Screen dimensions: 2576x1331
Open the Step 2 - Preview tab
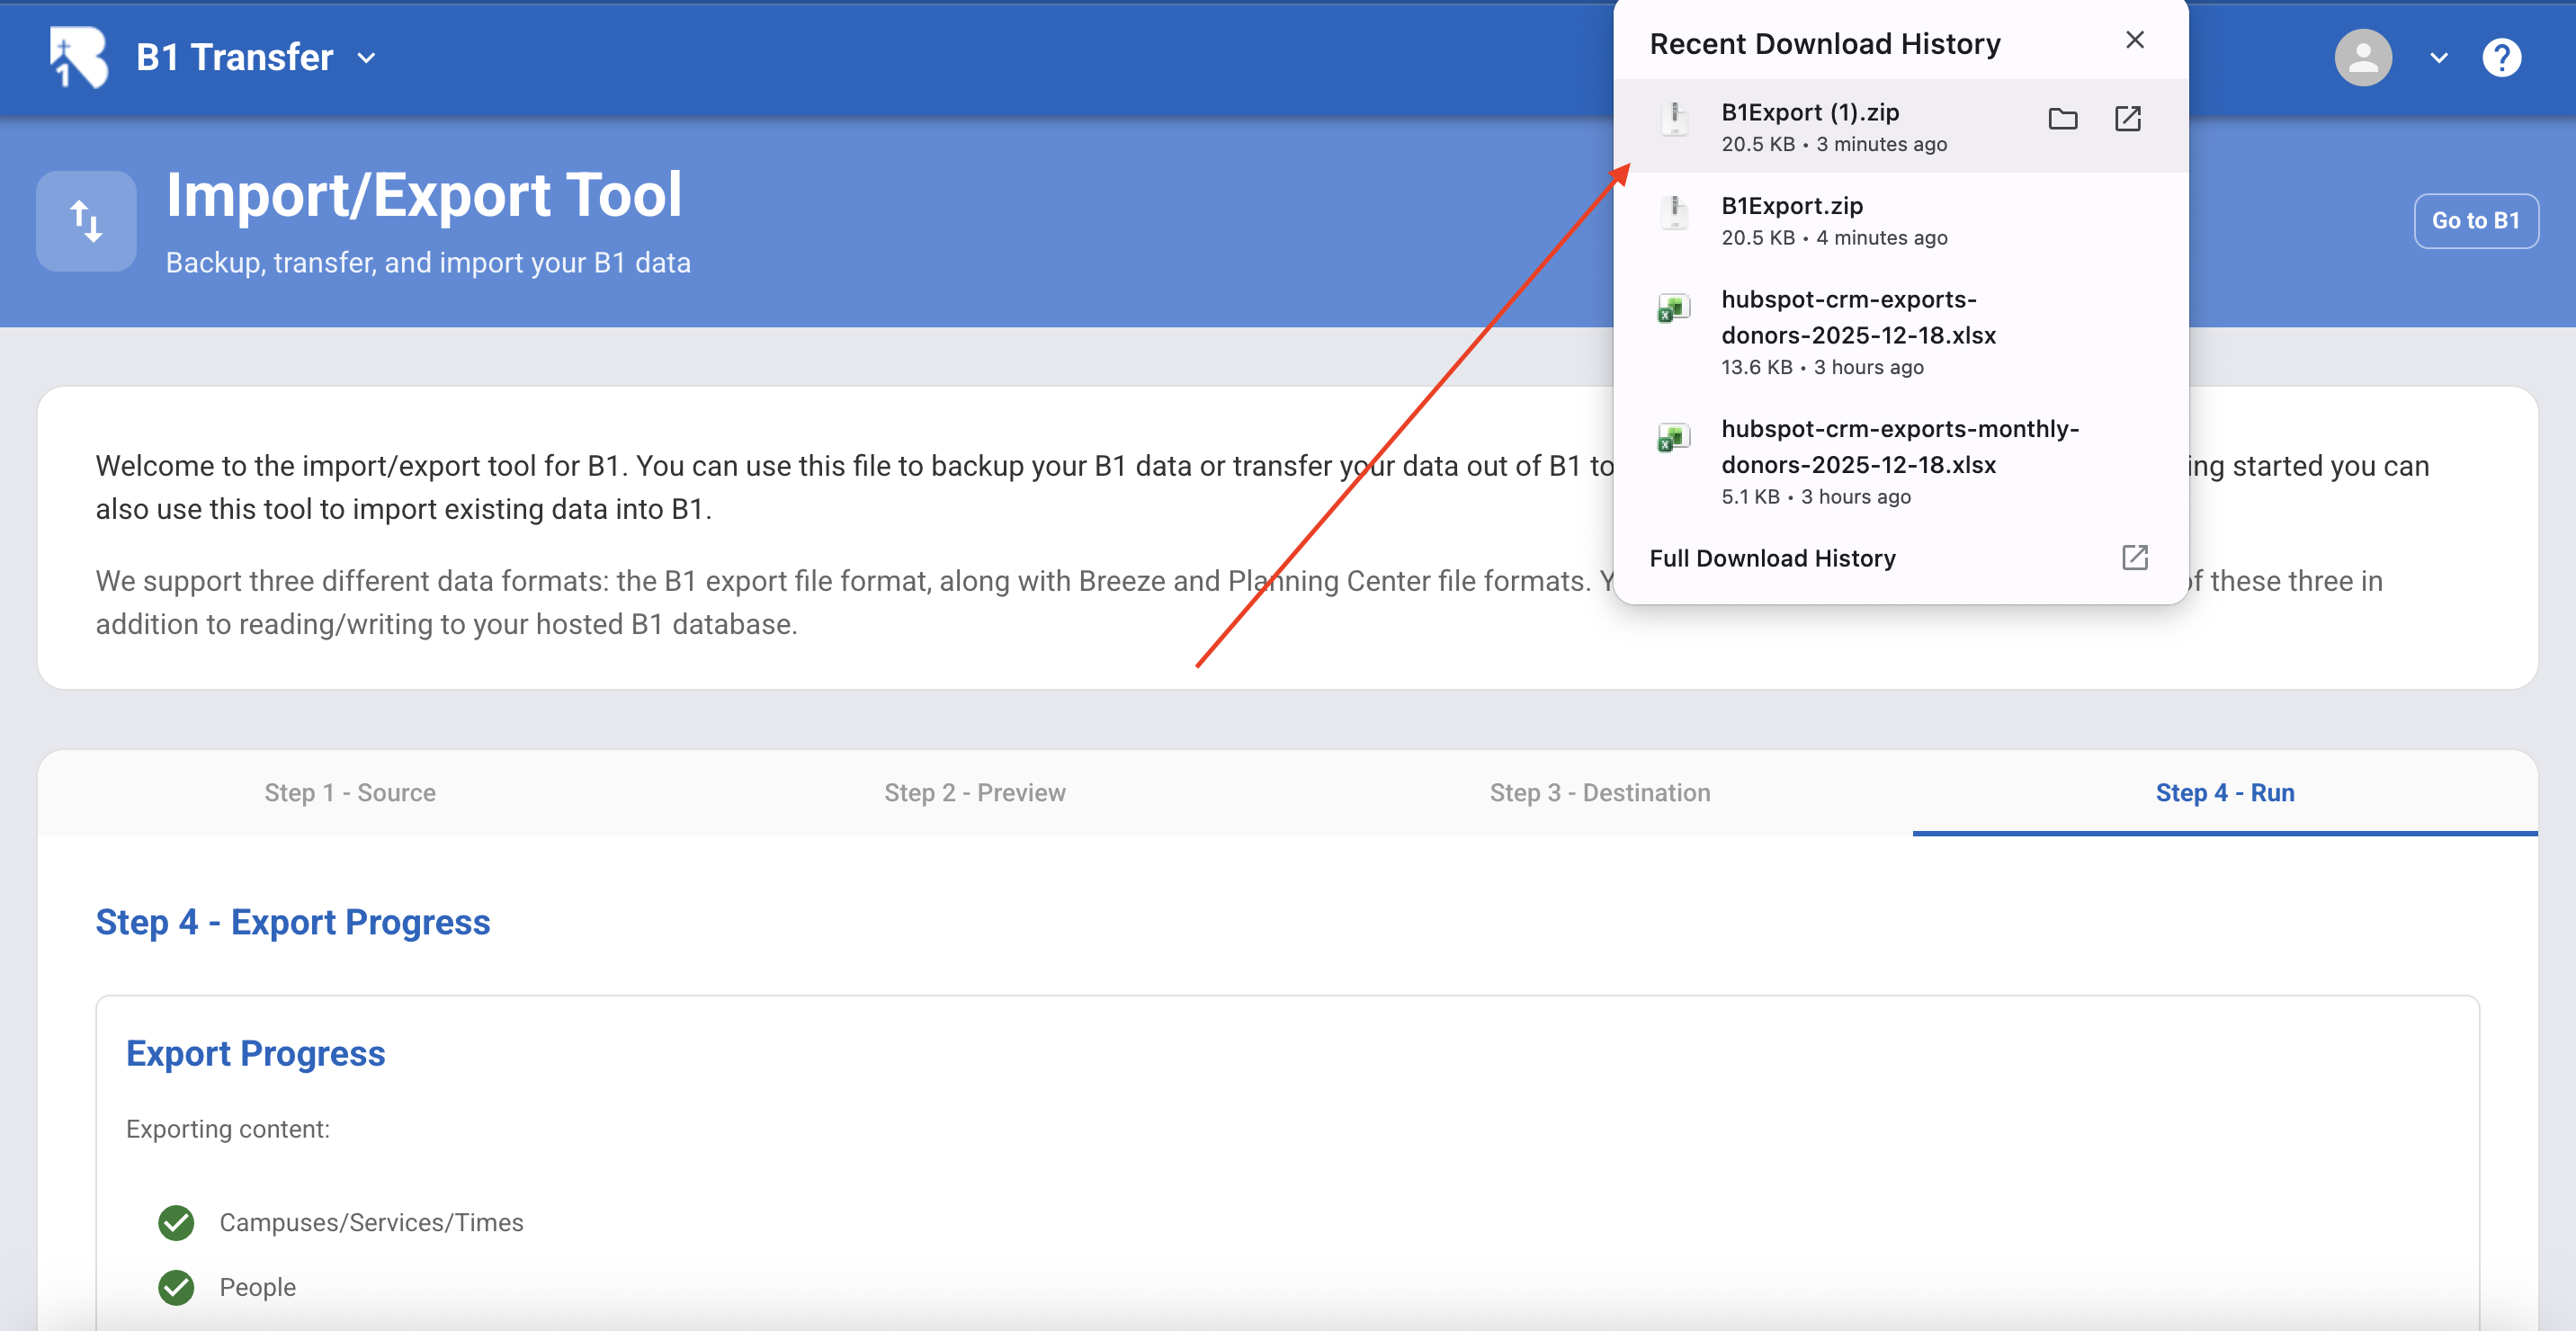[974, 792]
